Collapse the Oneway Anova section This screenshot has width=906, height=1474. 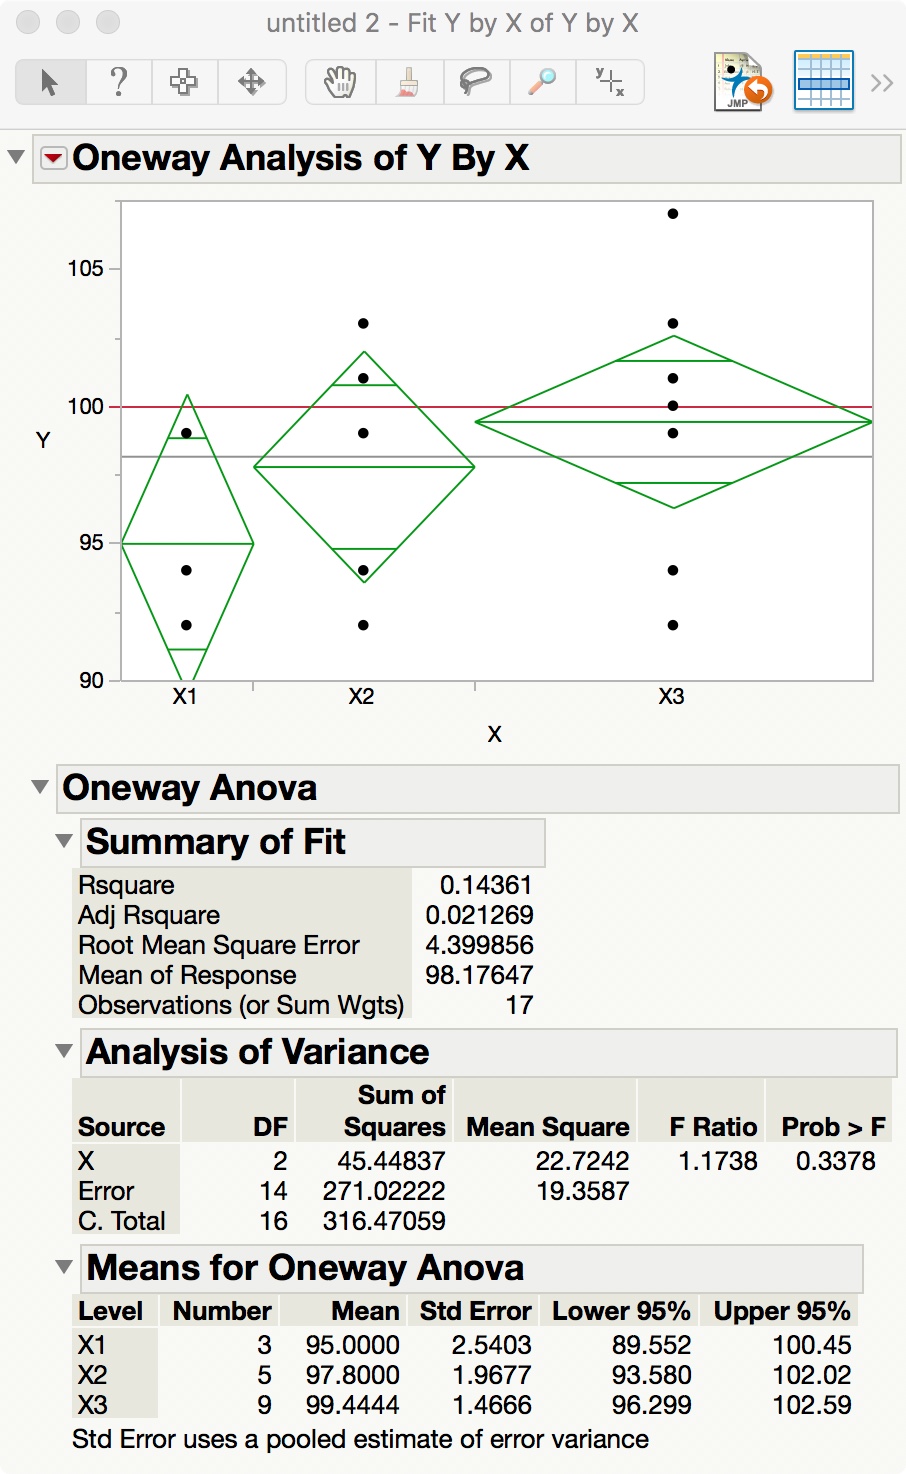point(40,787)
